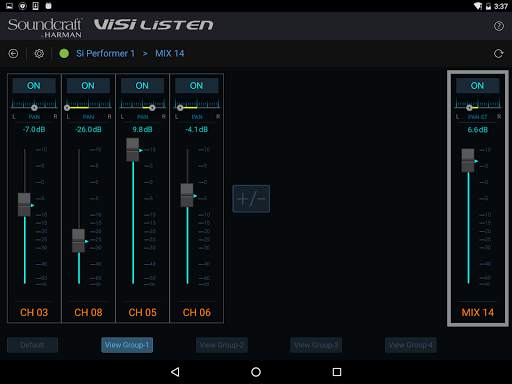Open settings gear icon

pyautogui.click(x=39, y=53)
